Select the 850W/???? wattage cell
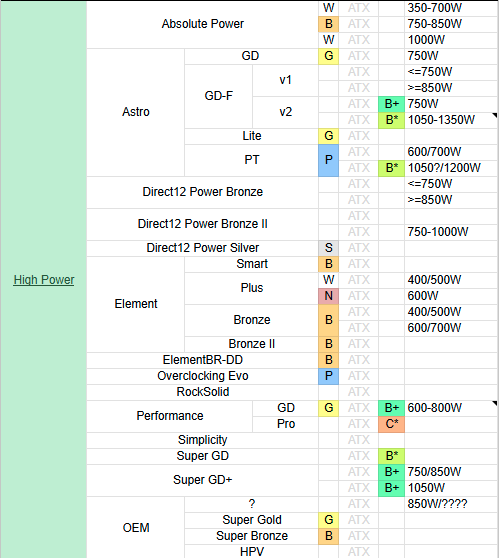Viewport: 499px width, 558px height. point(451,504)
